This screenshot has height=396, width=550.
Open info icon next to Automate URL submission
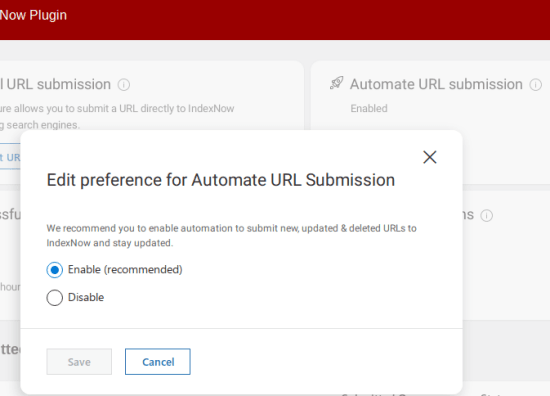click(536, 85)
